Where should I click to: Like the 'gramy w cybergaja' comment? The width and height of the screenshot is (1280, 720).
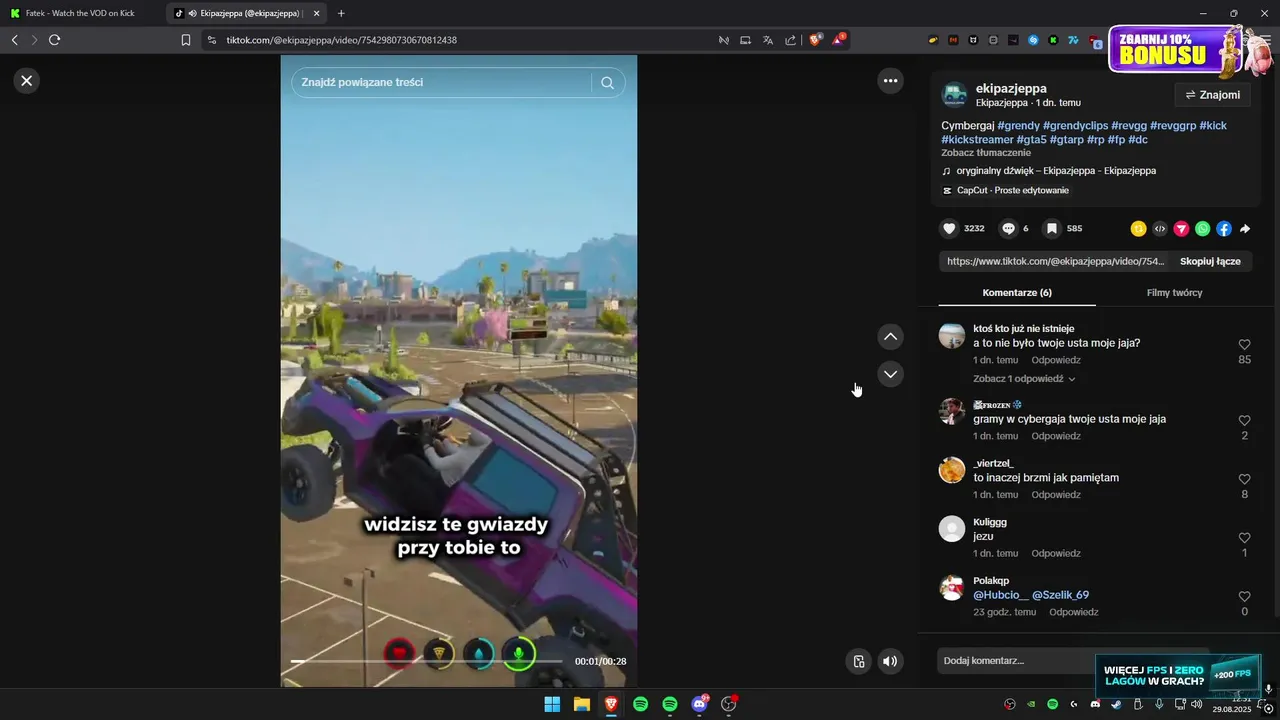(1244, 420)
